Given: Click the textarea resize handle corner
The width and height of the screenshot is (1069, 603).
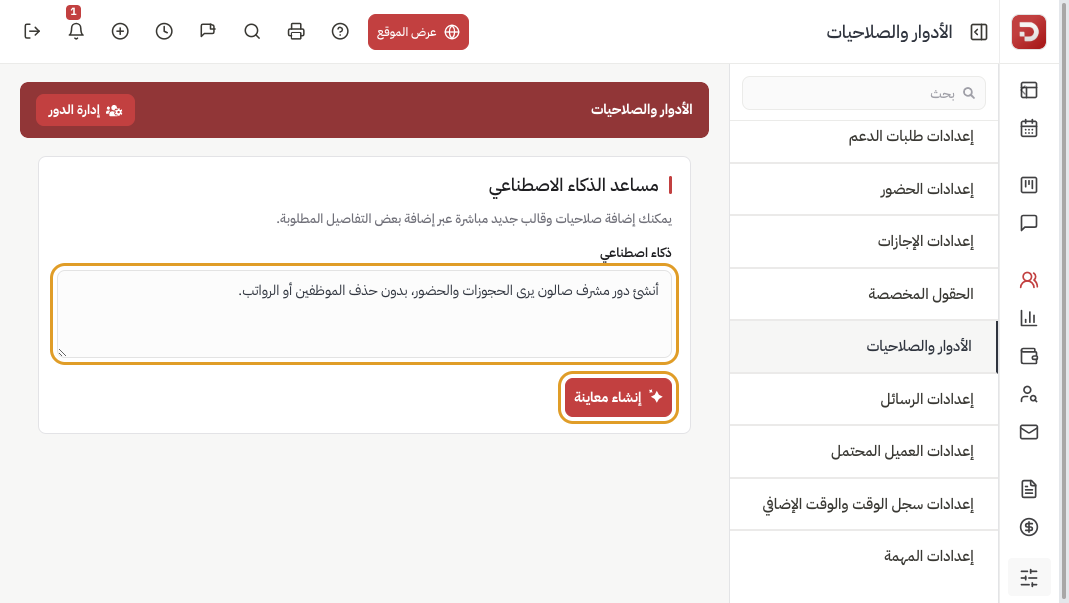Looking at the screenshot, I should click(x=62, y=353).
